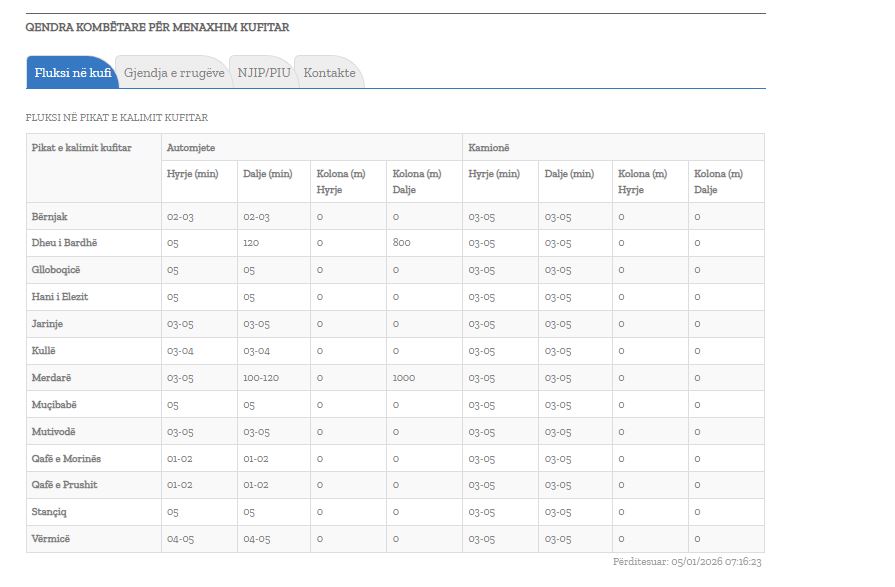Click the 800 queue value for Dheu i Bardhë
This screenshot has height=587, width=895.
click(x=400, y=243)
